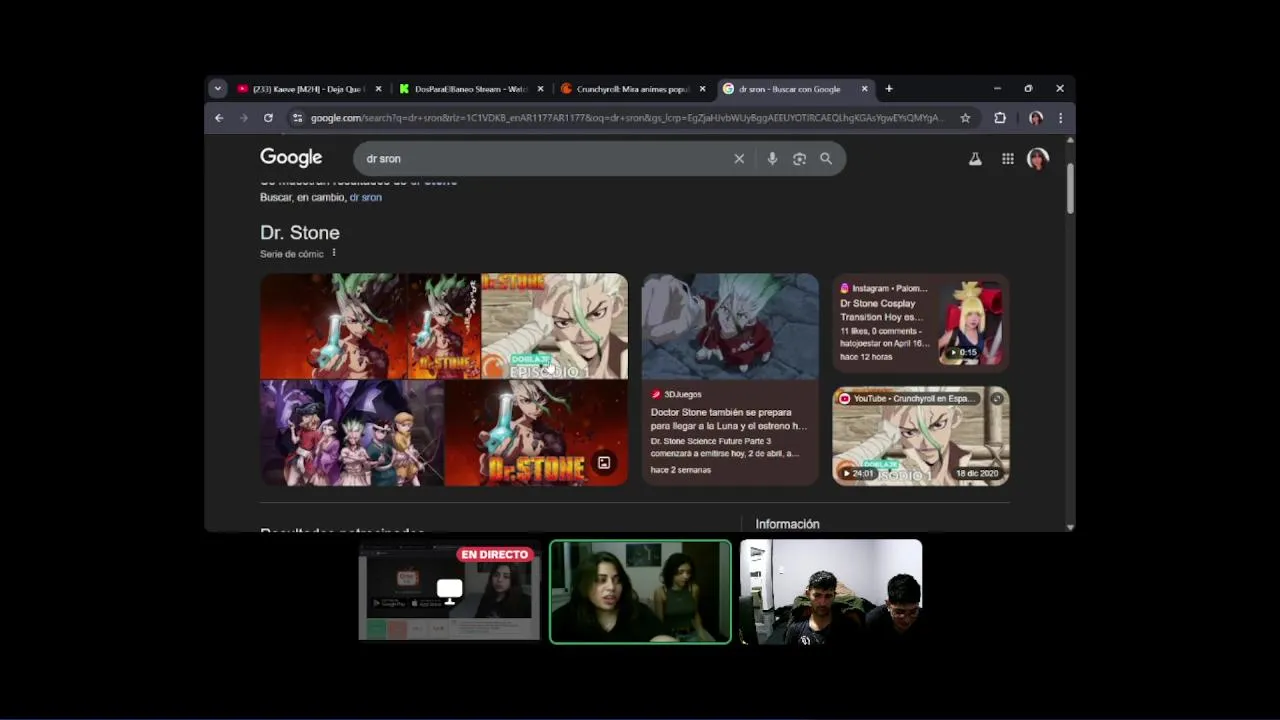Bookmark this page with the star

[x=965, y=118]
